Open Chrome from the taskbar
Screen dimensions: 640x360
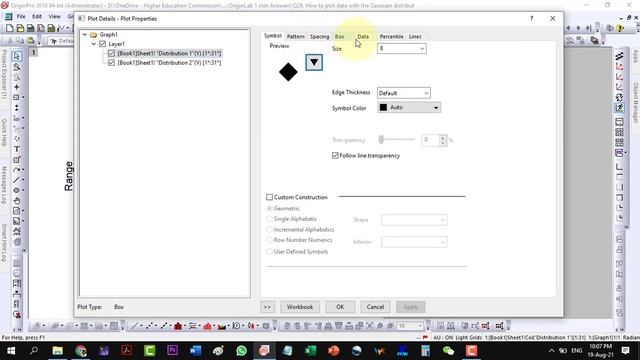click(81, 351)
